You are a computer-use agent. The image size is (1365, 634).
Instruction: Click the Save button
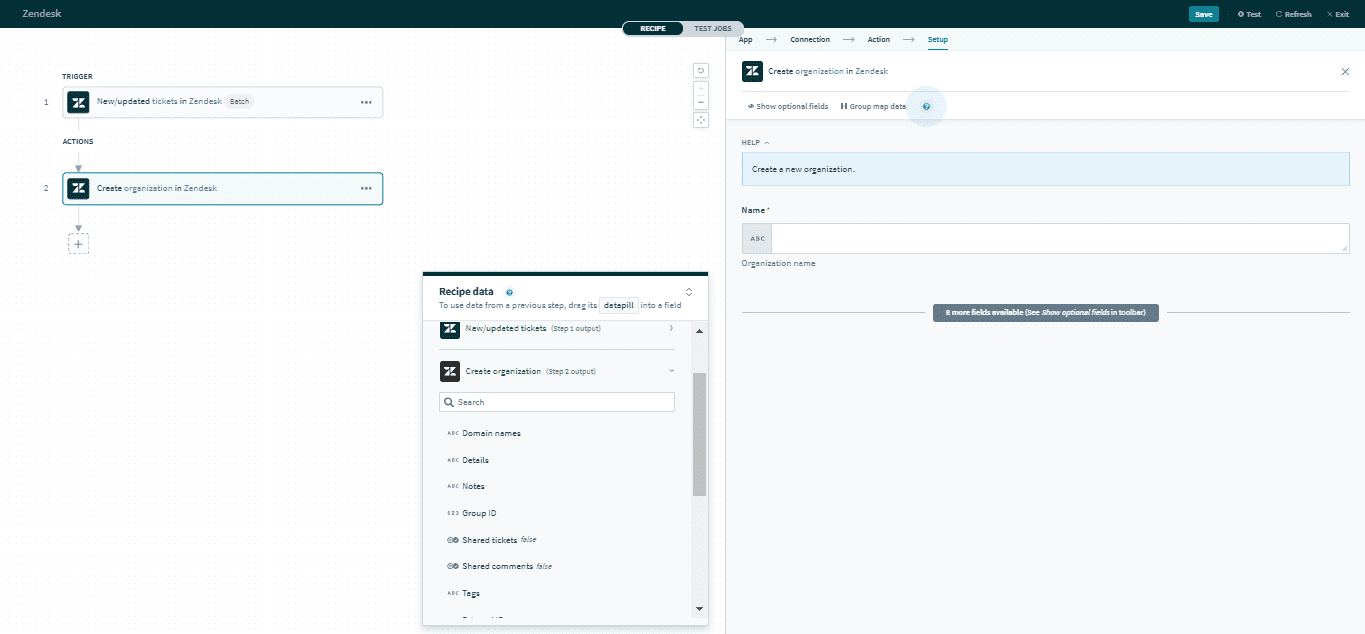[1204, 14]
